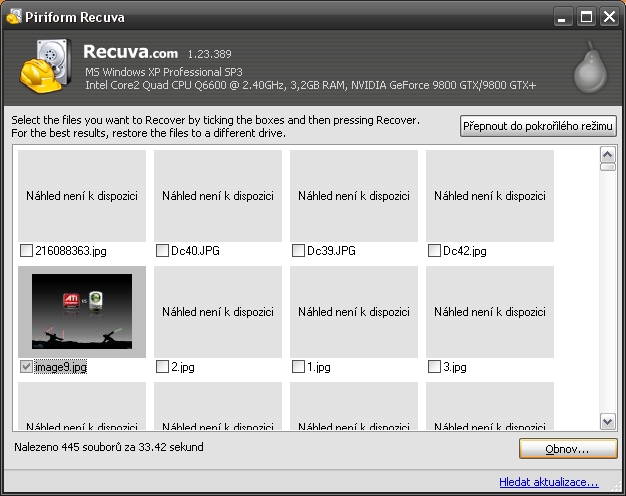626x496 pixels.
Task: Select the 216088363.jpg empty preview tile
Action: (x=82, y=196)
